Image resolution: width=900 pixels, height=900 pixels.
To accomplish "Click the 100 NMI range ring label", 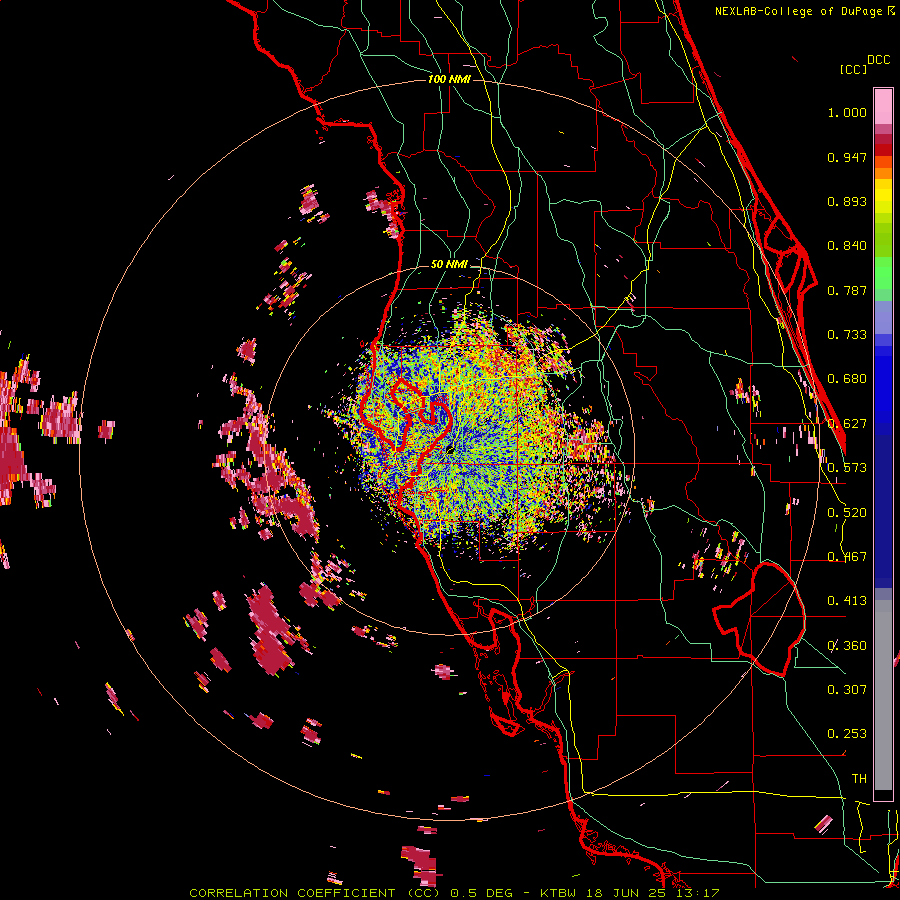I will pos(449,79).
